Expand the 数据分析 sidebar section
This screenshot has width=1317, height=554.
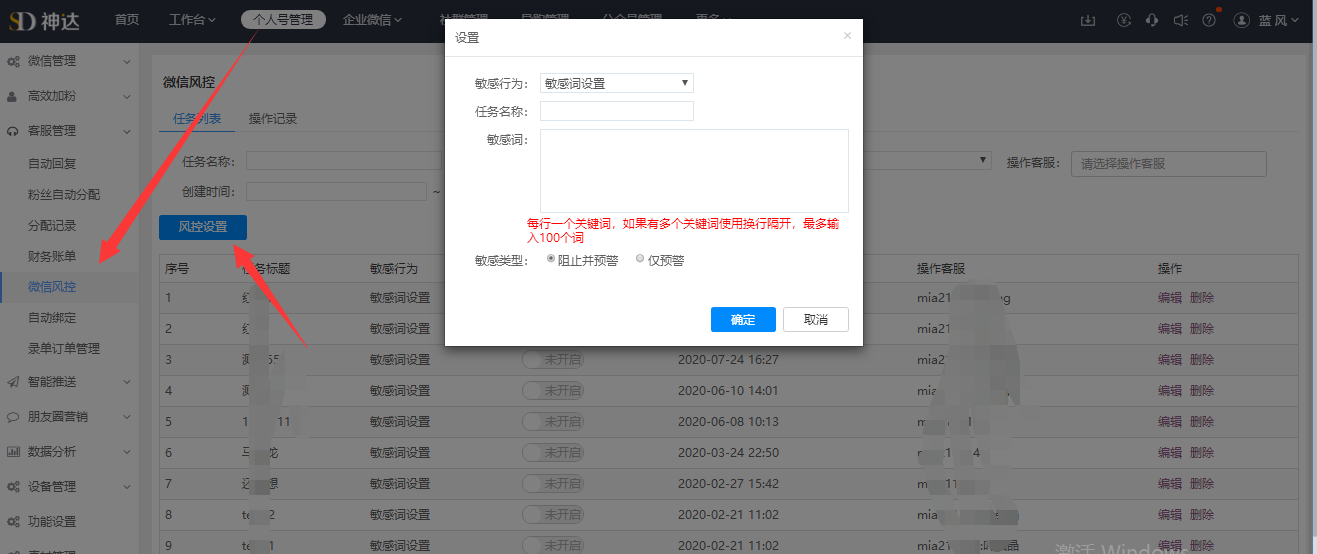[127, 452]
